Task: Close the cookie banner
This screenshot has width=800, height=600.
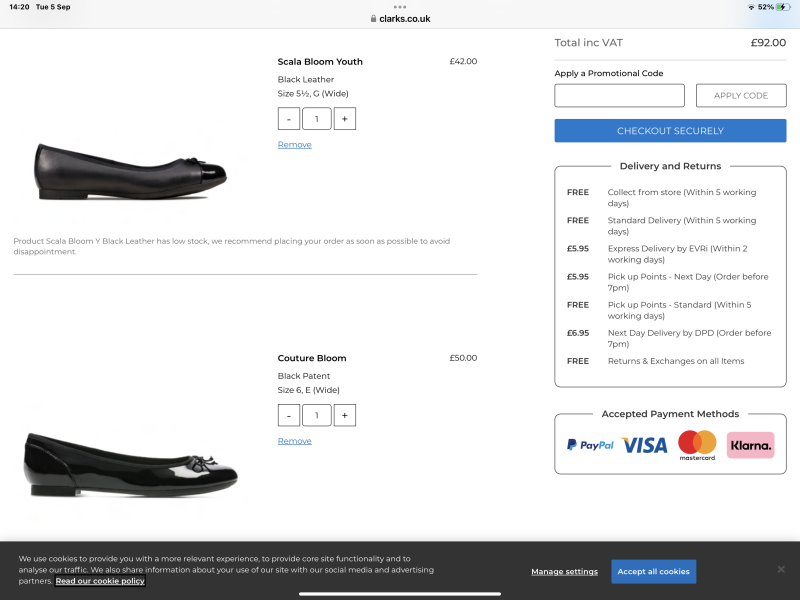Action: click(x=781, y=569)
